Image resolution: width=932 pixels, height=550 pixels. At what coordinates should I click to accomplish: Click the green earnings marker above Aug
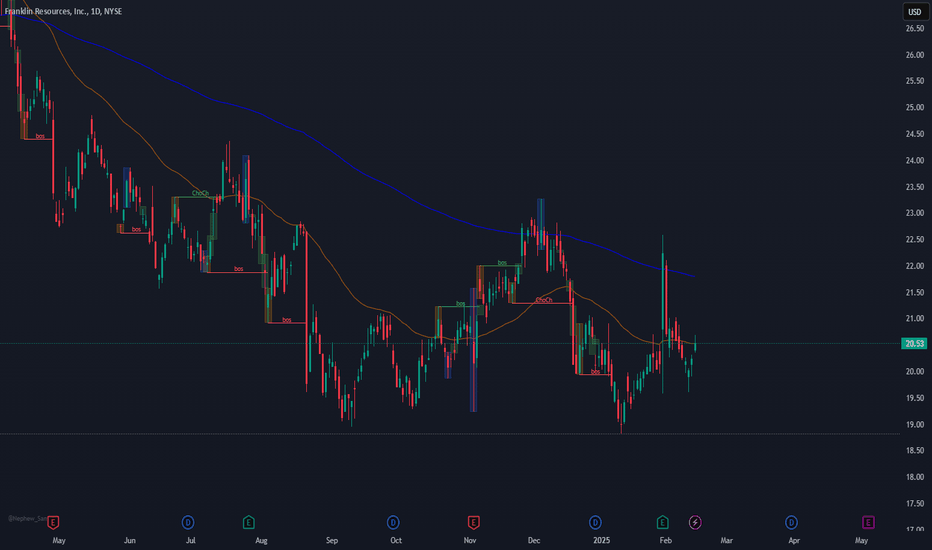pos(248,523)
